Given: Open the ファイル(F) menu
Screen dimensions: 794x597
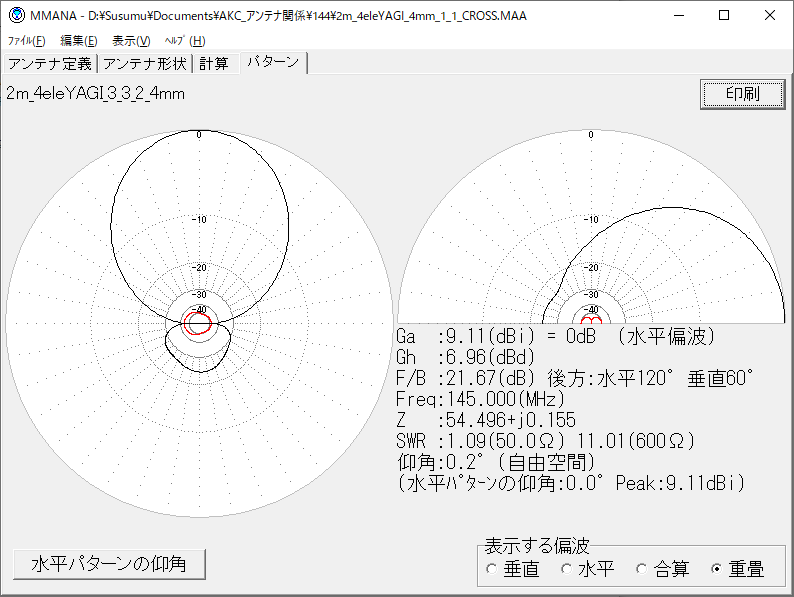Looking at the screenshot, I should tap(27, 41).
